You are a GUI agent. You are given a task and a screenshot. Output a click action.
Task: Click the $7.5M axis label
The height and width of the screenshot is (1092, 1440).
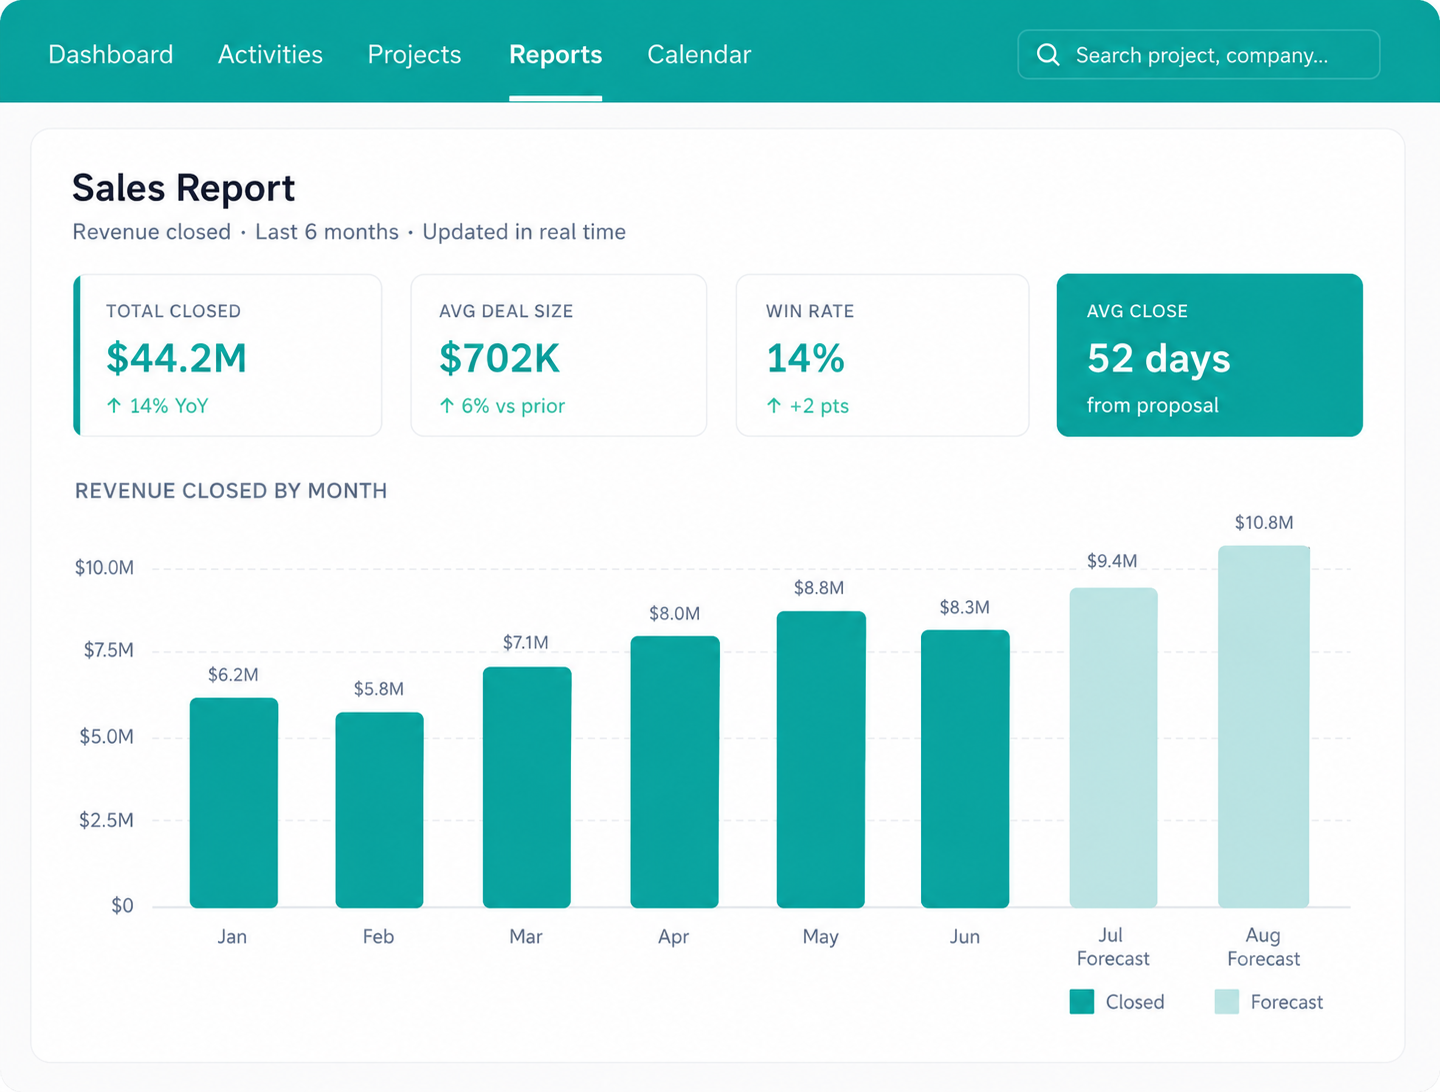click(x=109, y=650)
